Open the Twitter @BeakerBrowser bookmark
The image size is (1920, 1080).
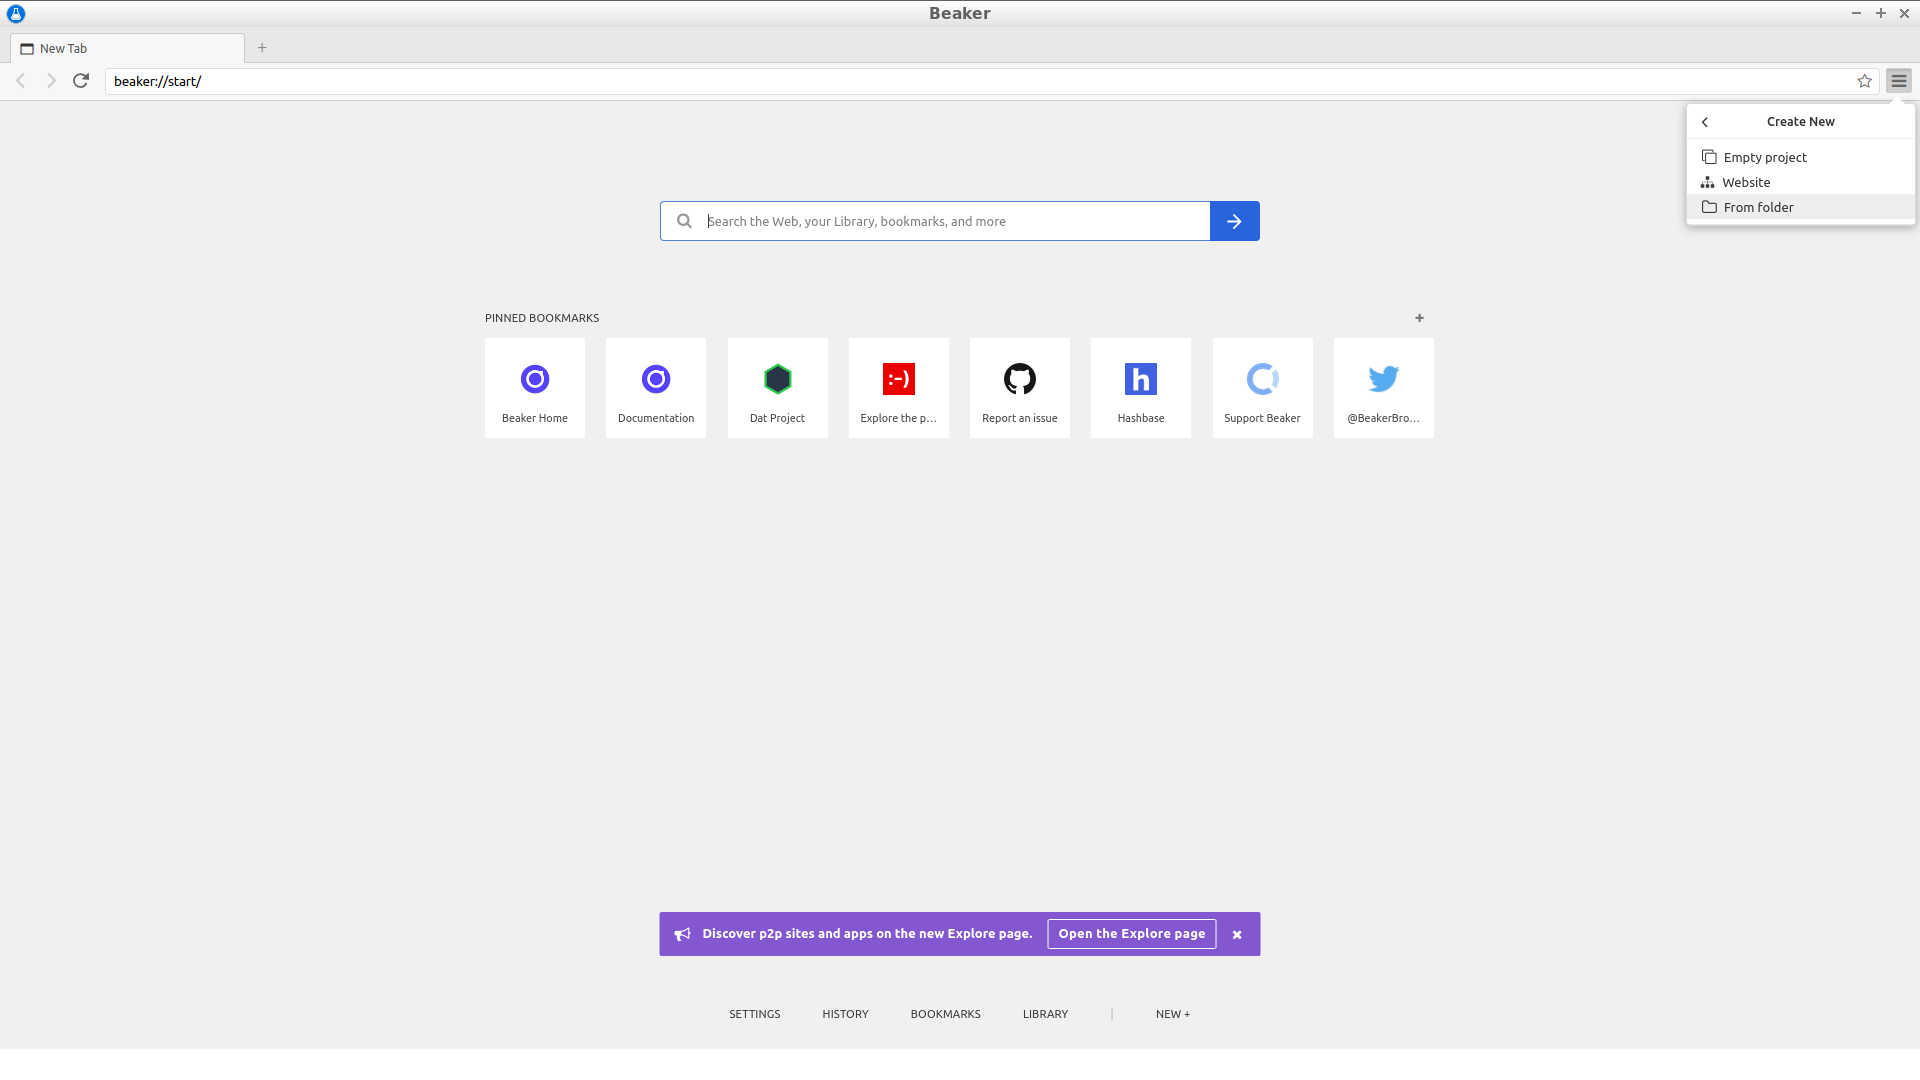[x=1383, y=388]
